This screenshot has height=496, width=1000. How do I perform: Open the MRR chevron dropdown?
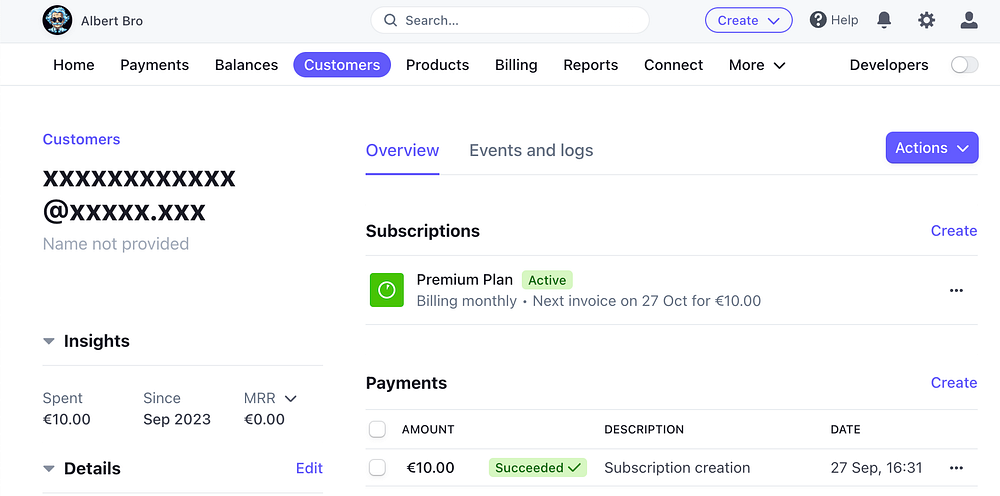point(291,398)
